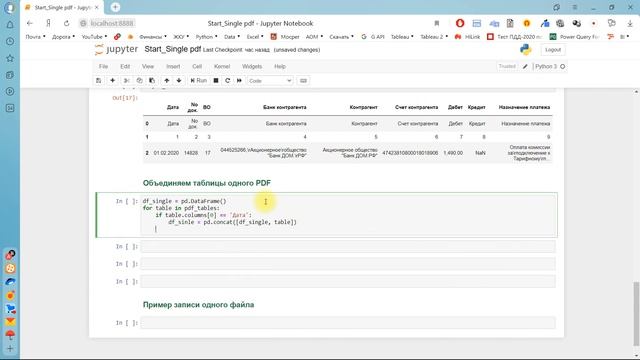Open the G API bookmark
The width and height of the screenshot is (640, 360).
coord(373,37)
